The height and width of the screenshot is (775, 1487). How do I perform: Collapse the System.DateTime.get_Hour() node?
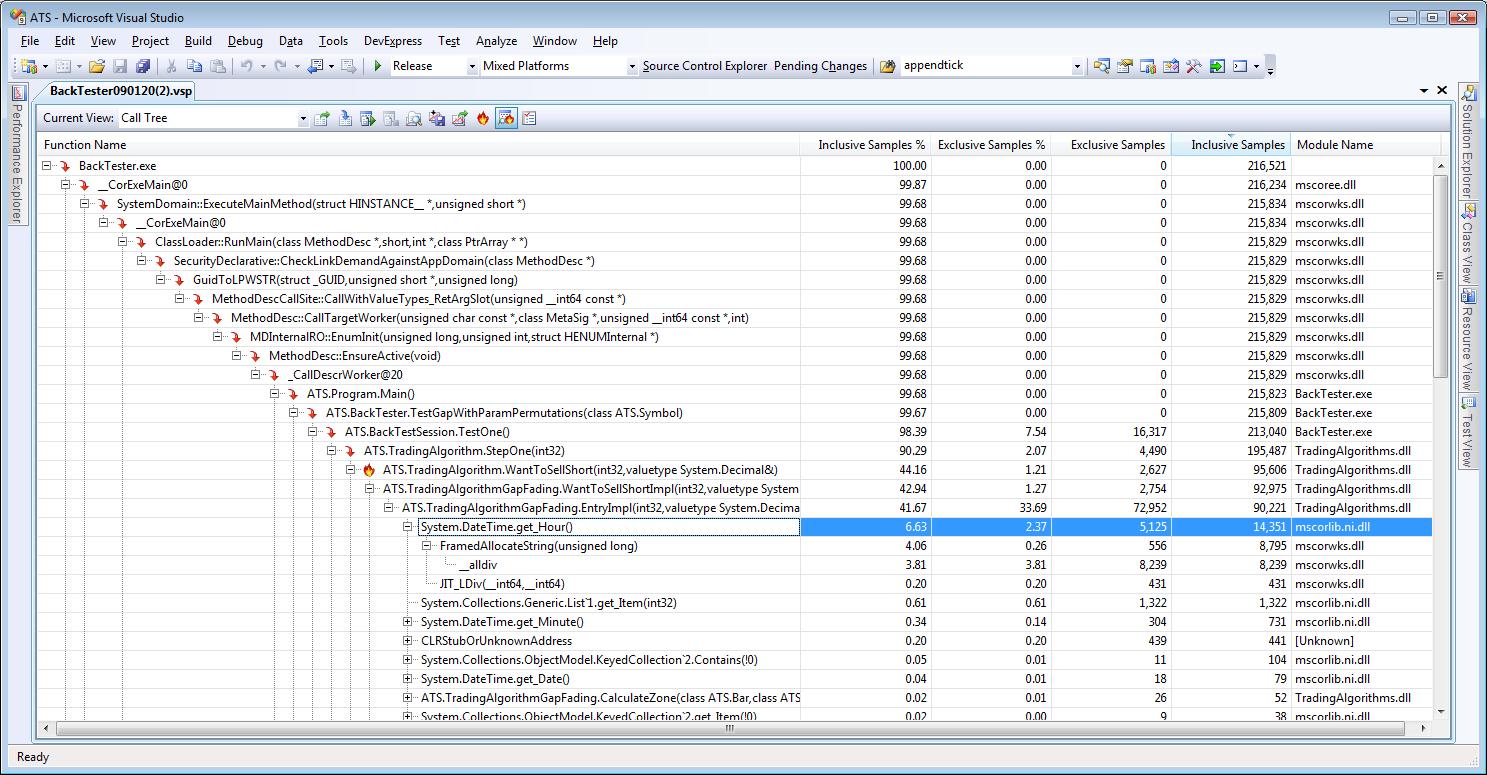tap(408, 527)
